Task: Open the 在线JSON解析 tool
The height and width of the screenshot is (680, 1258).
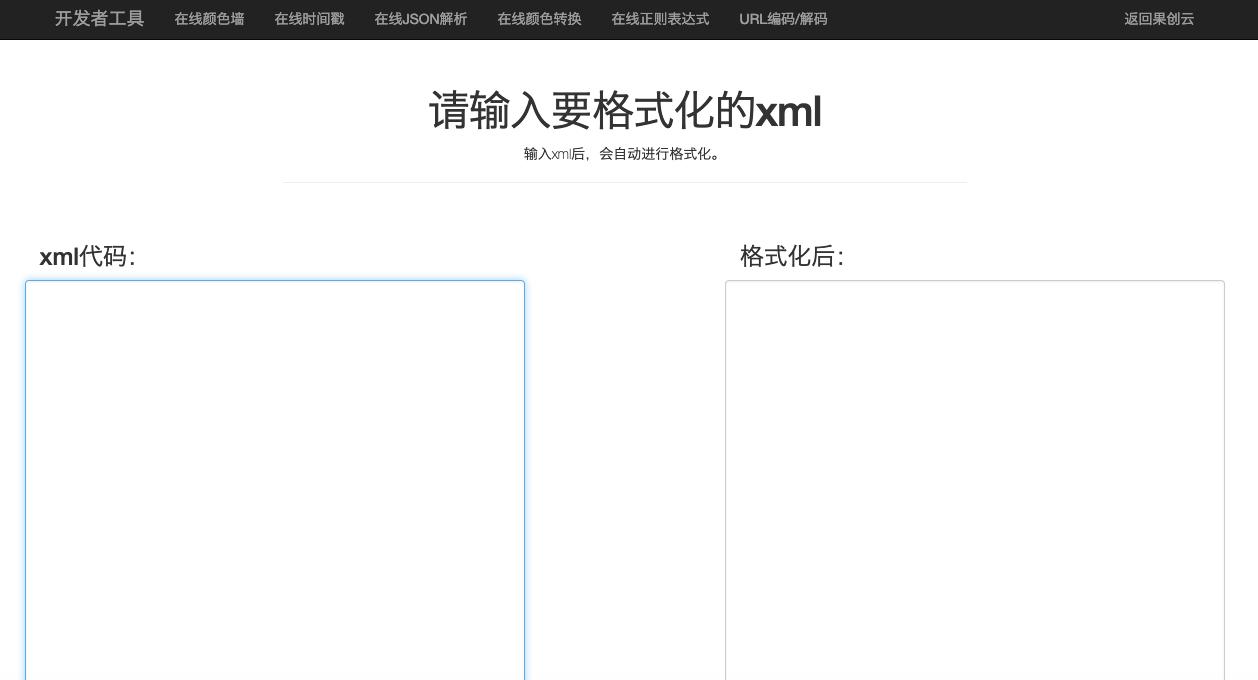Action: click(420, 19)
